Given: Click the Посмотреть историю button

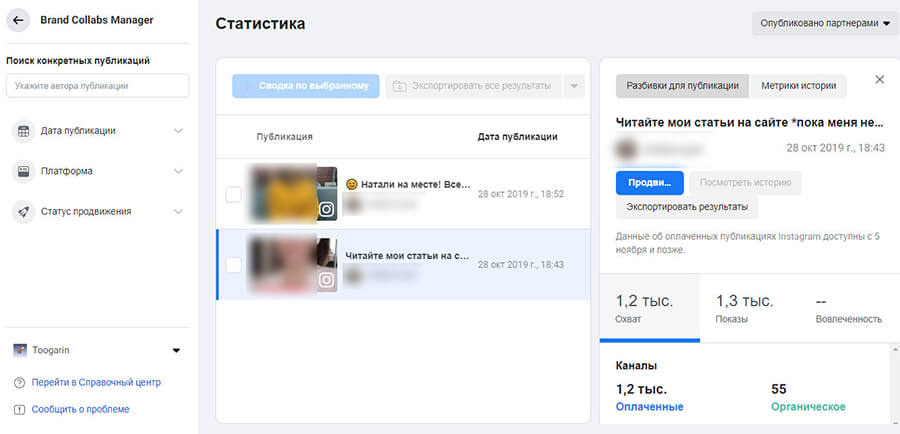Looking at the screenshot, I should coord(745,183).
